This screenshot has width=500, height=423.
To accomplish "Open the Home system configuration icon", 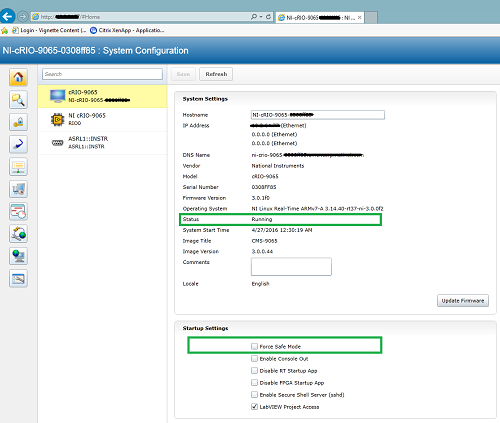I will pyautogui.click(x=18, y=77).
